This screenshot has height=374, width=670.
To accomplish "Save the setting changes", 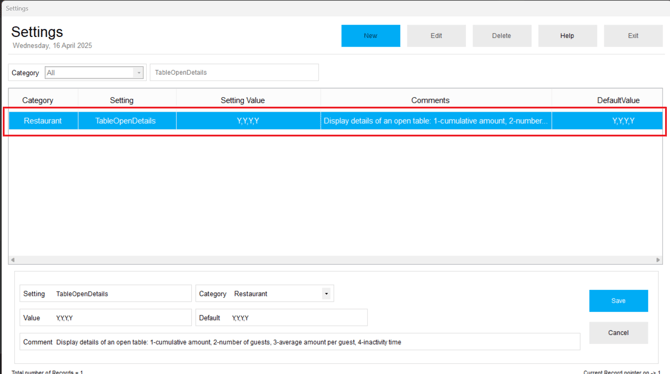I will click(x=618, y=301).
